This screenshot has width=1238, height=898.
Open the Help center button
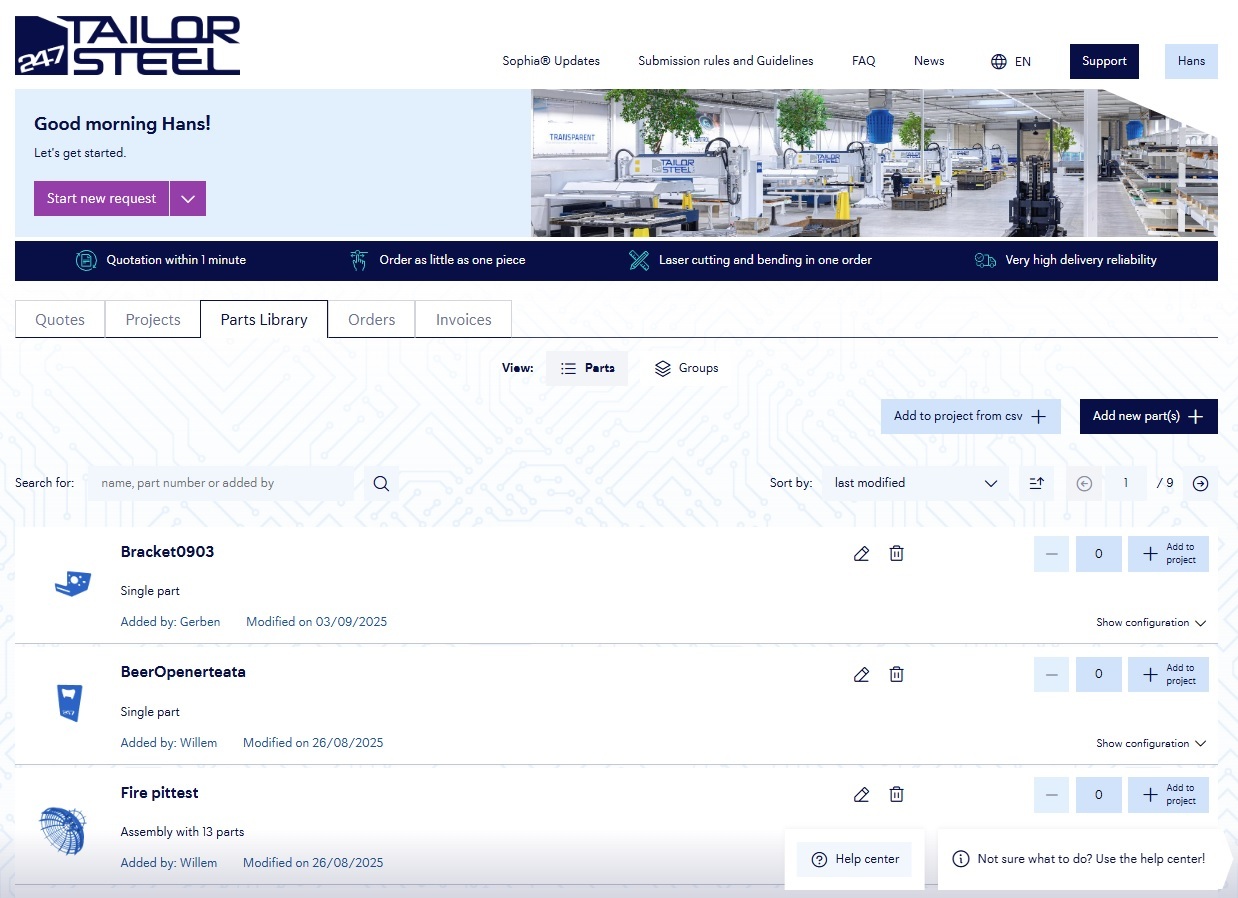click(x=855, y=859)
